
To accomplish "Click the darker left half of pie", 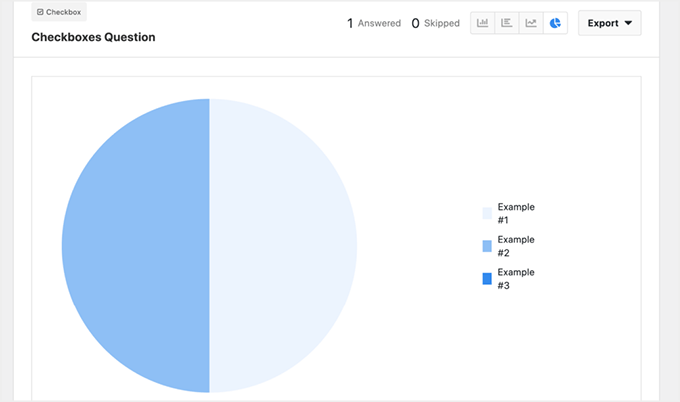I will click(x=135, y=245).
